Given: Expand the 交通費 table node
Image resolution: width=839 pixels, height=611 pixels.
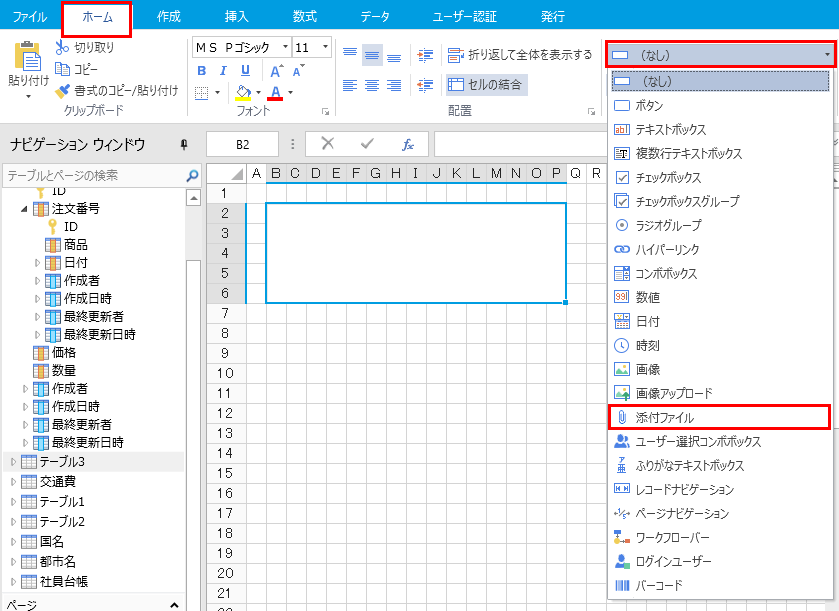Looking at the screenshot, I should pos(13,482).
